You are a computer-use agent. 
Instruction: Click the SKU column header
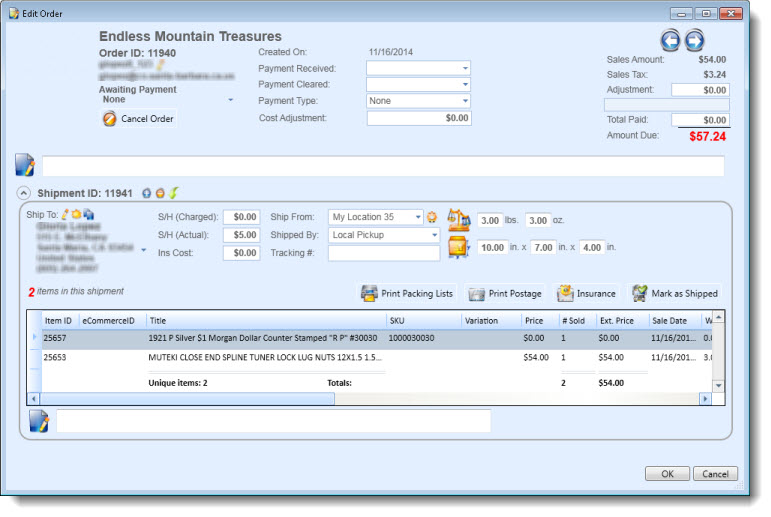coord(424,321)
